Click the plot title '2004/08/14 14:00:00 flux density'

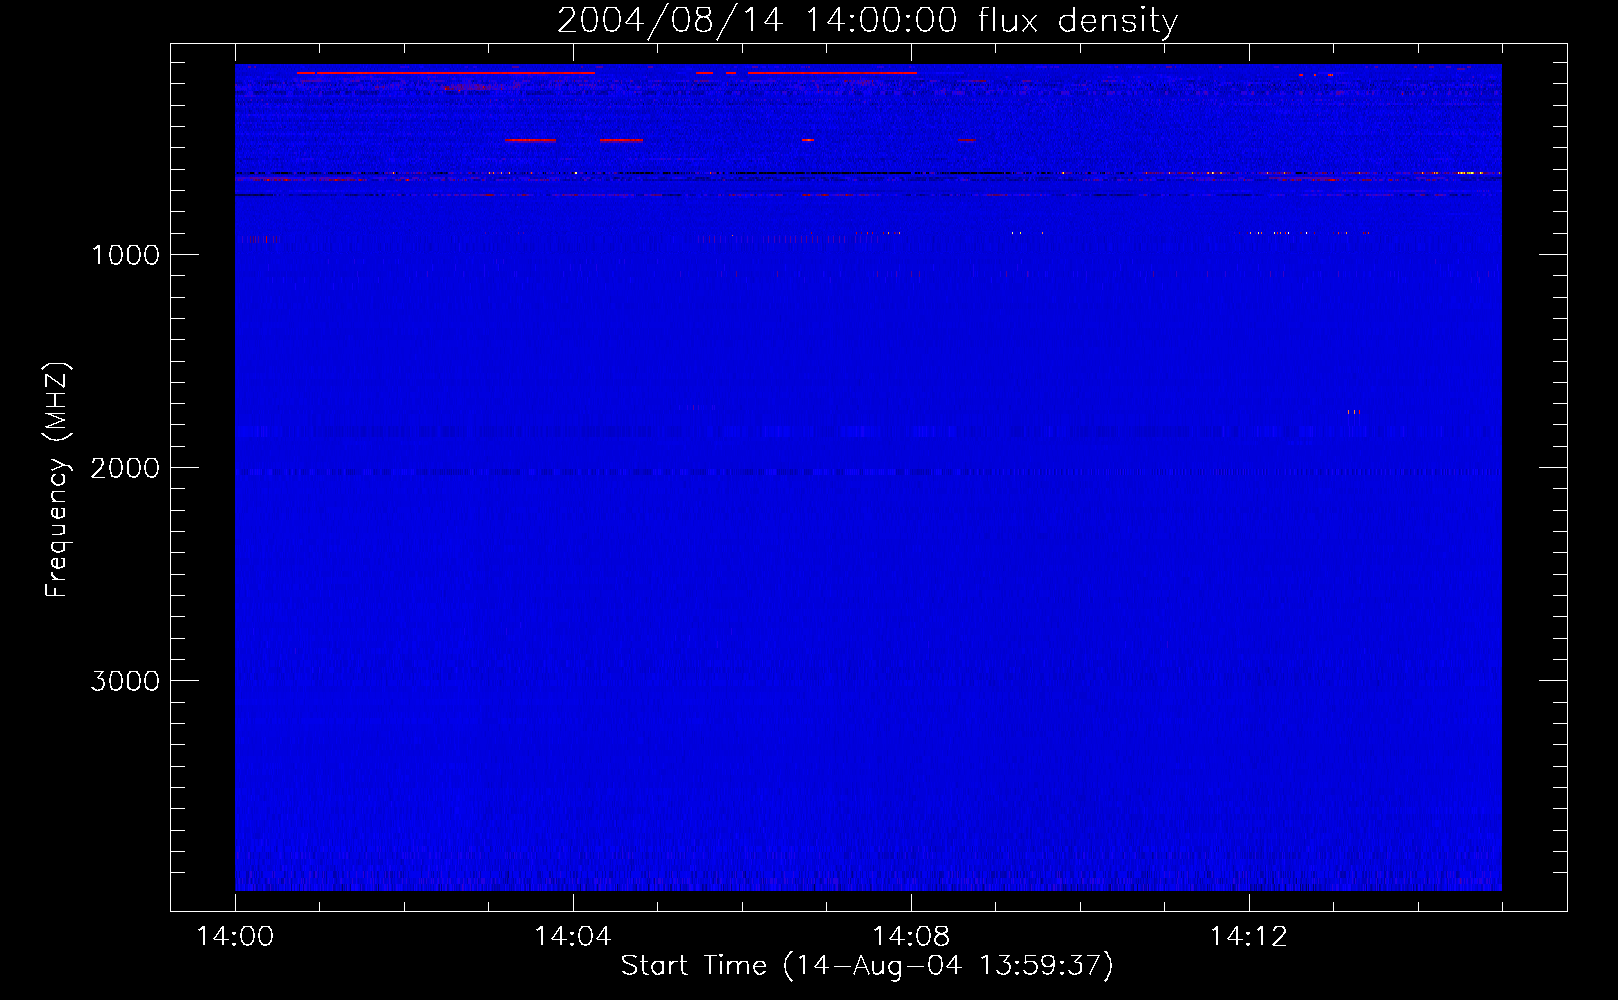[867, 20]
